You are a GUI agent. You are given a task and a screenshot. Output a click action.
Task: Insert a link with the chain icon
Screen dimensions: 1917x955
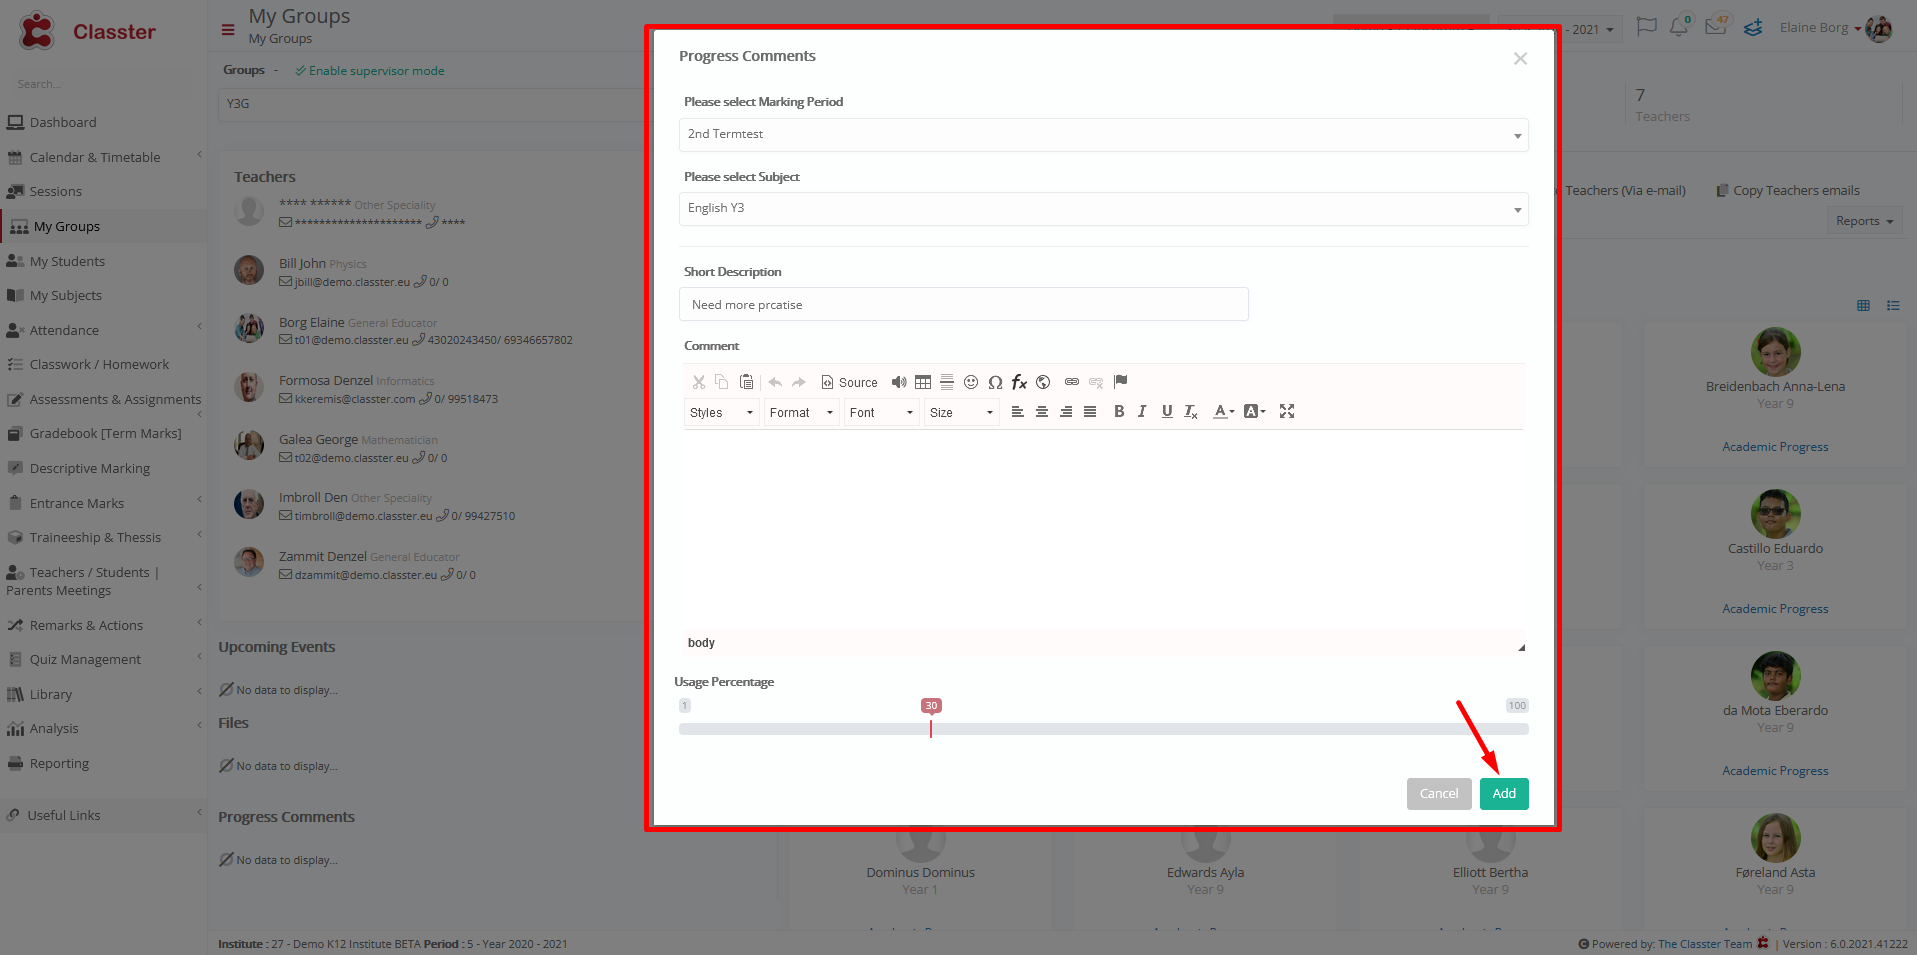click(x=1072, y=382)
